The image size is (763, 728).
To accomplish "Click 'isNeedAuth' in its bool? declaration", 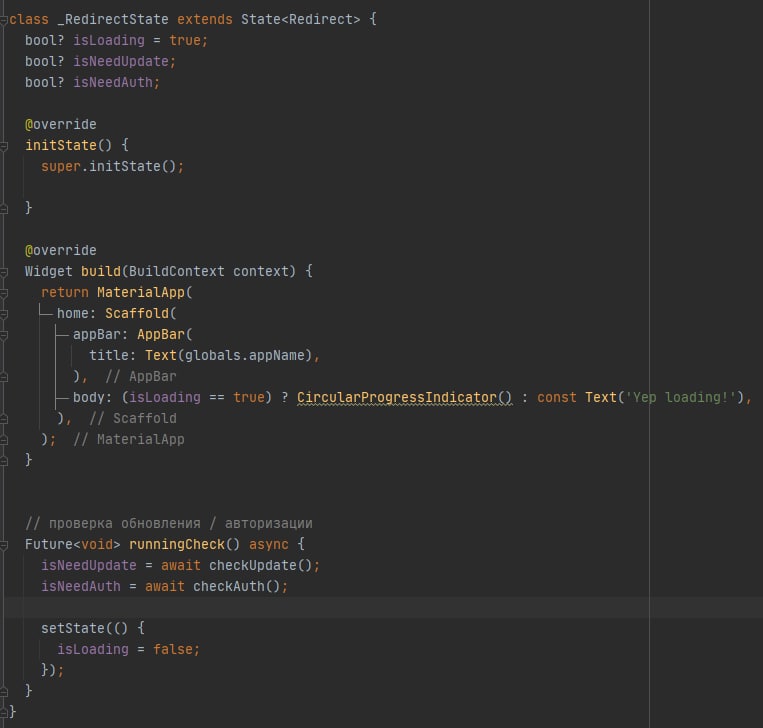I will click(113, 82).
